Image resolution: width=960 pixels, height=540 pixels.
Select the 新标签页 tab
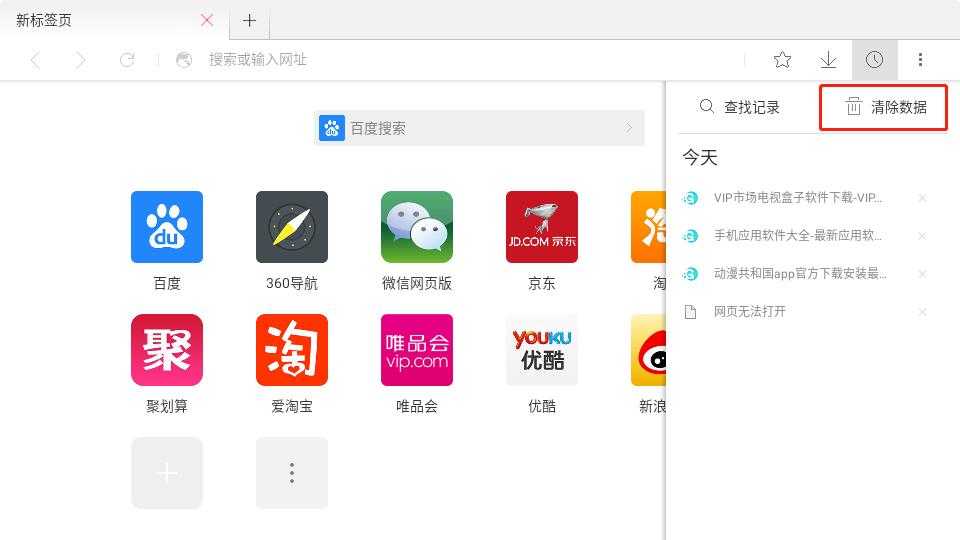[x=100, y=20]
